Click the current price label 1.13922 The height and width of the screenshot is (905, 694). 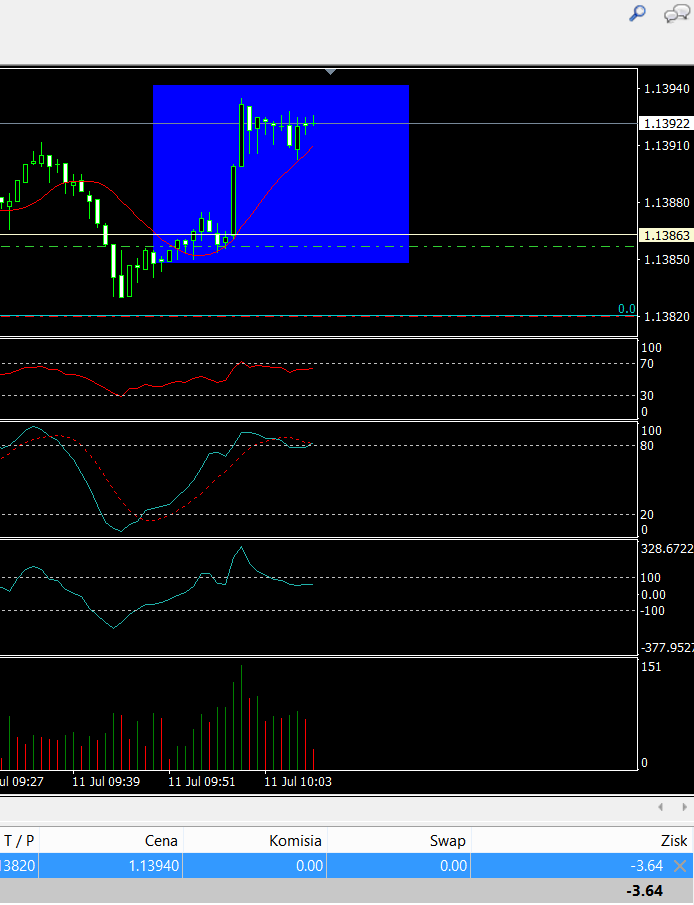666,124
